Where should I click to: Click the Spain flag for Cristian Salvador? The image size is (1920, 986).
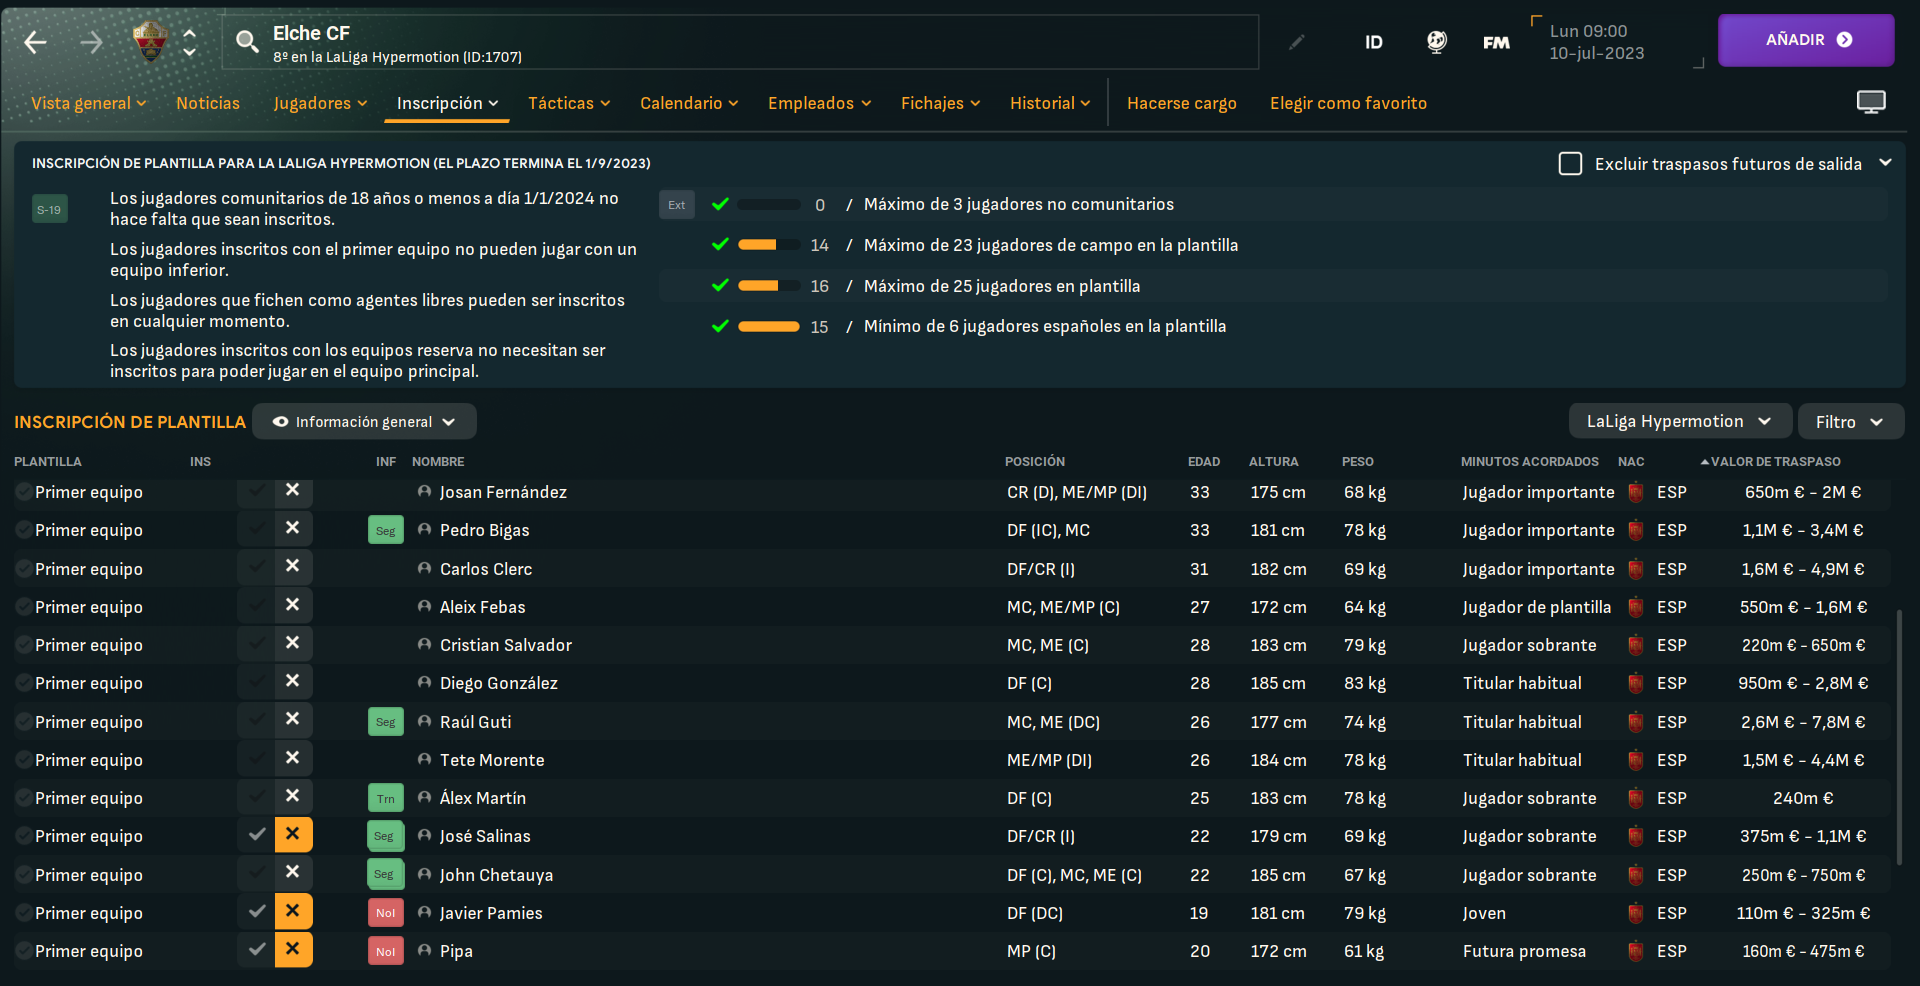[x=1636, y=645]
